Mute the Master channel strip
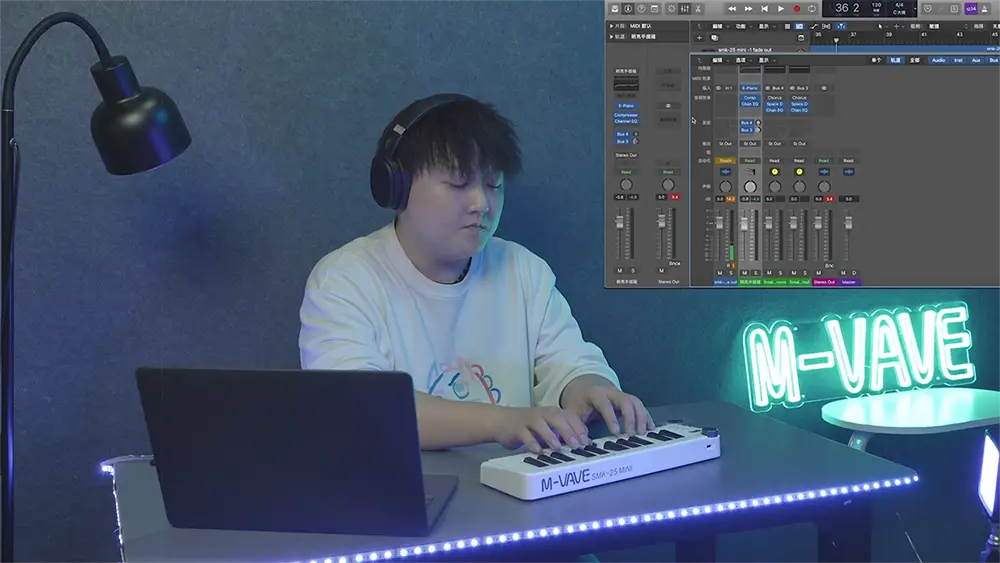The width and height of the screenshot is (1000, 563). (x=843, y=273)
